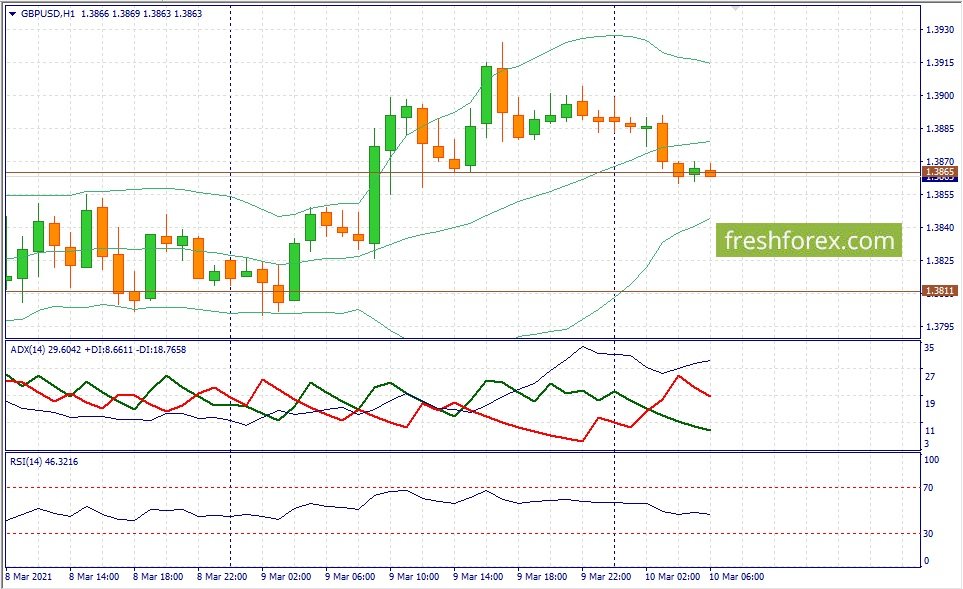Select the 1.3930 price axis label

(940, 29)
